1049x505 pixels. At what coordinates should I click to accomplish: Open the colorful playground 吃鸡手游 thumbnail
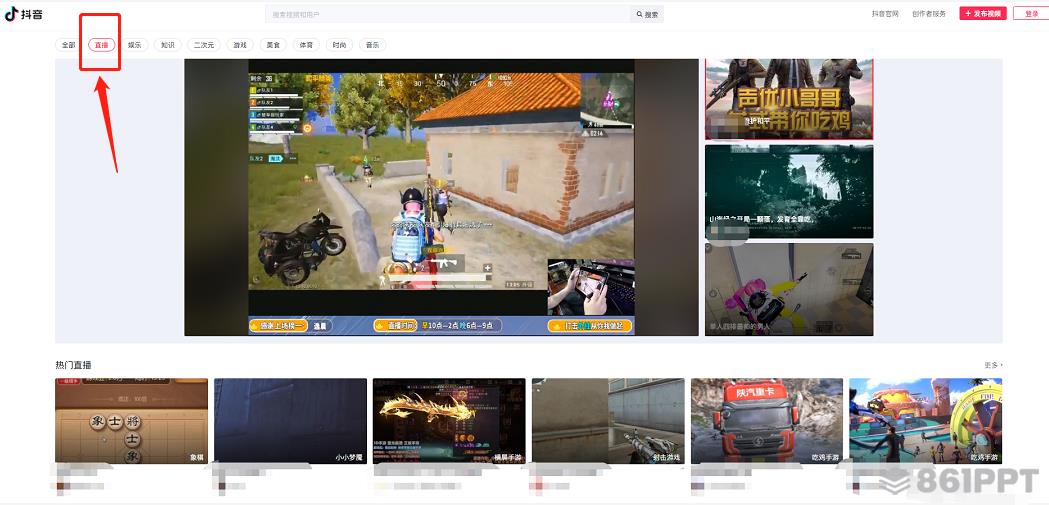(x=926, y=421)
